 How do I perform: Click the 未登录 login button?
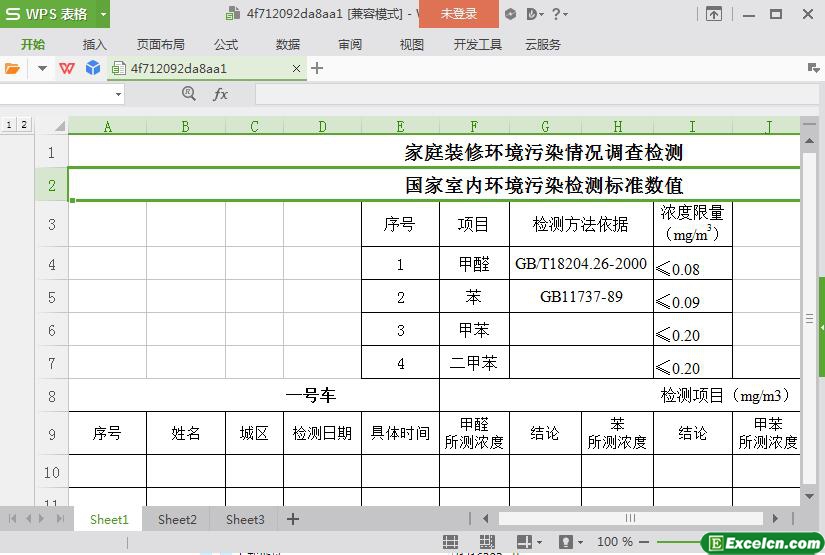pyautogui.click(x=459, y=14)
